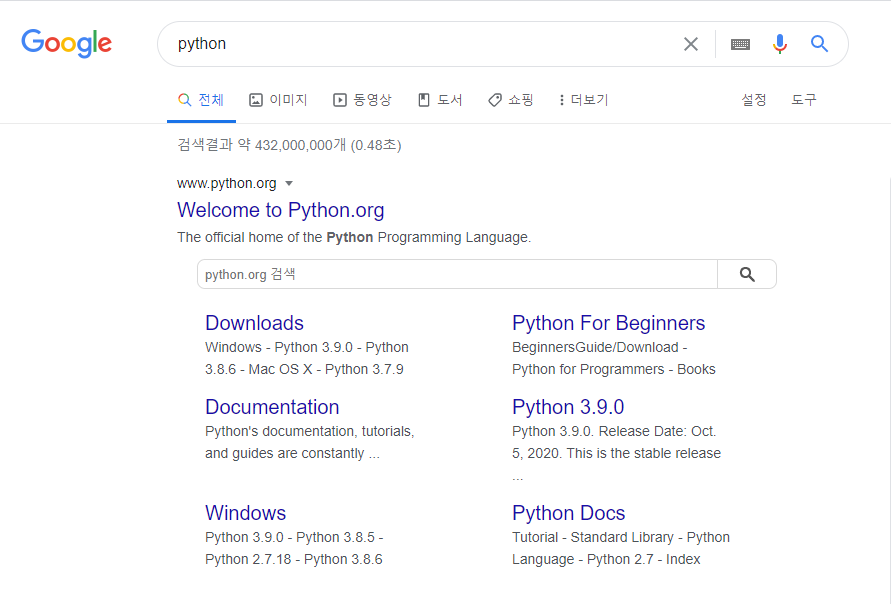This screenshot has height=604, width=891.
Task: Click 'Python 3.9.0. Release Date: Oct.' text
Action: (614, 431)
